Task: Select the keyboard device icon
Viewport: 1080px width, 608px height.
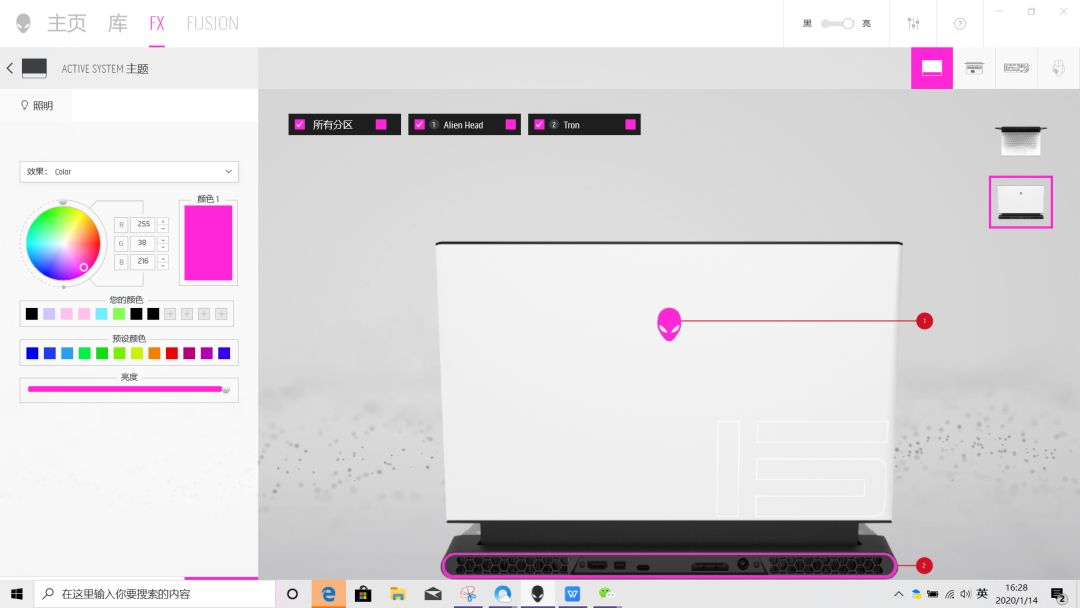Action: point(1016,67)
